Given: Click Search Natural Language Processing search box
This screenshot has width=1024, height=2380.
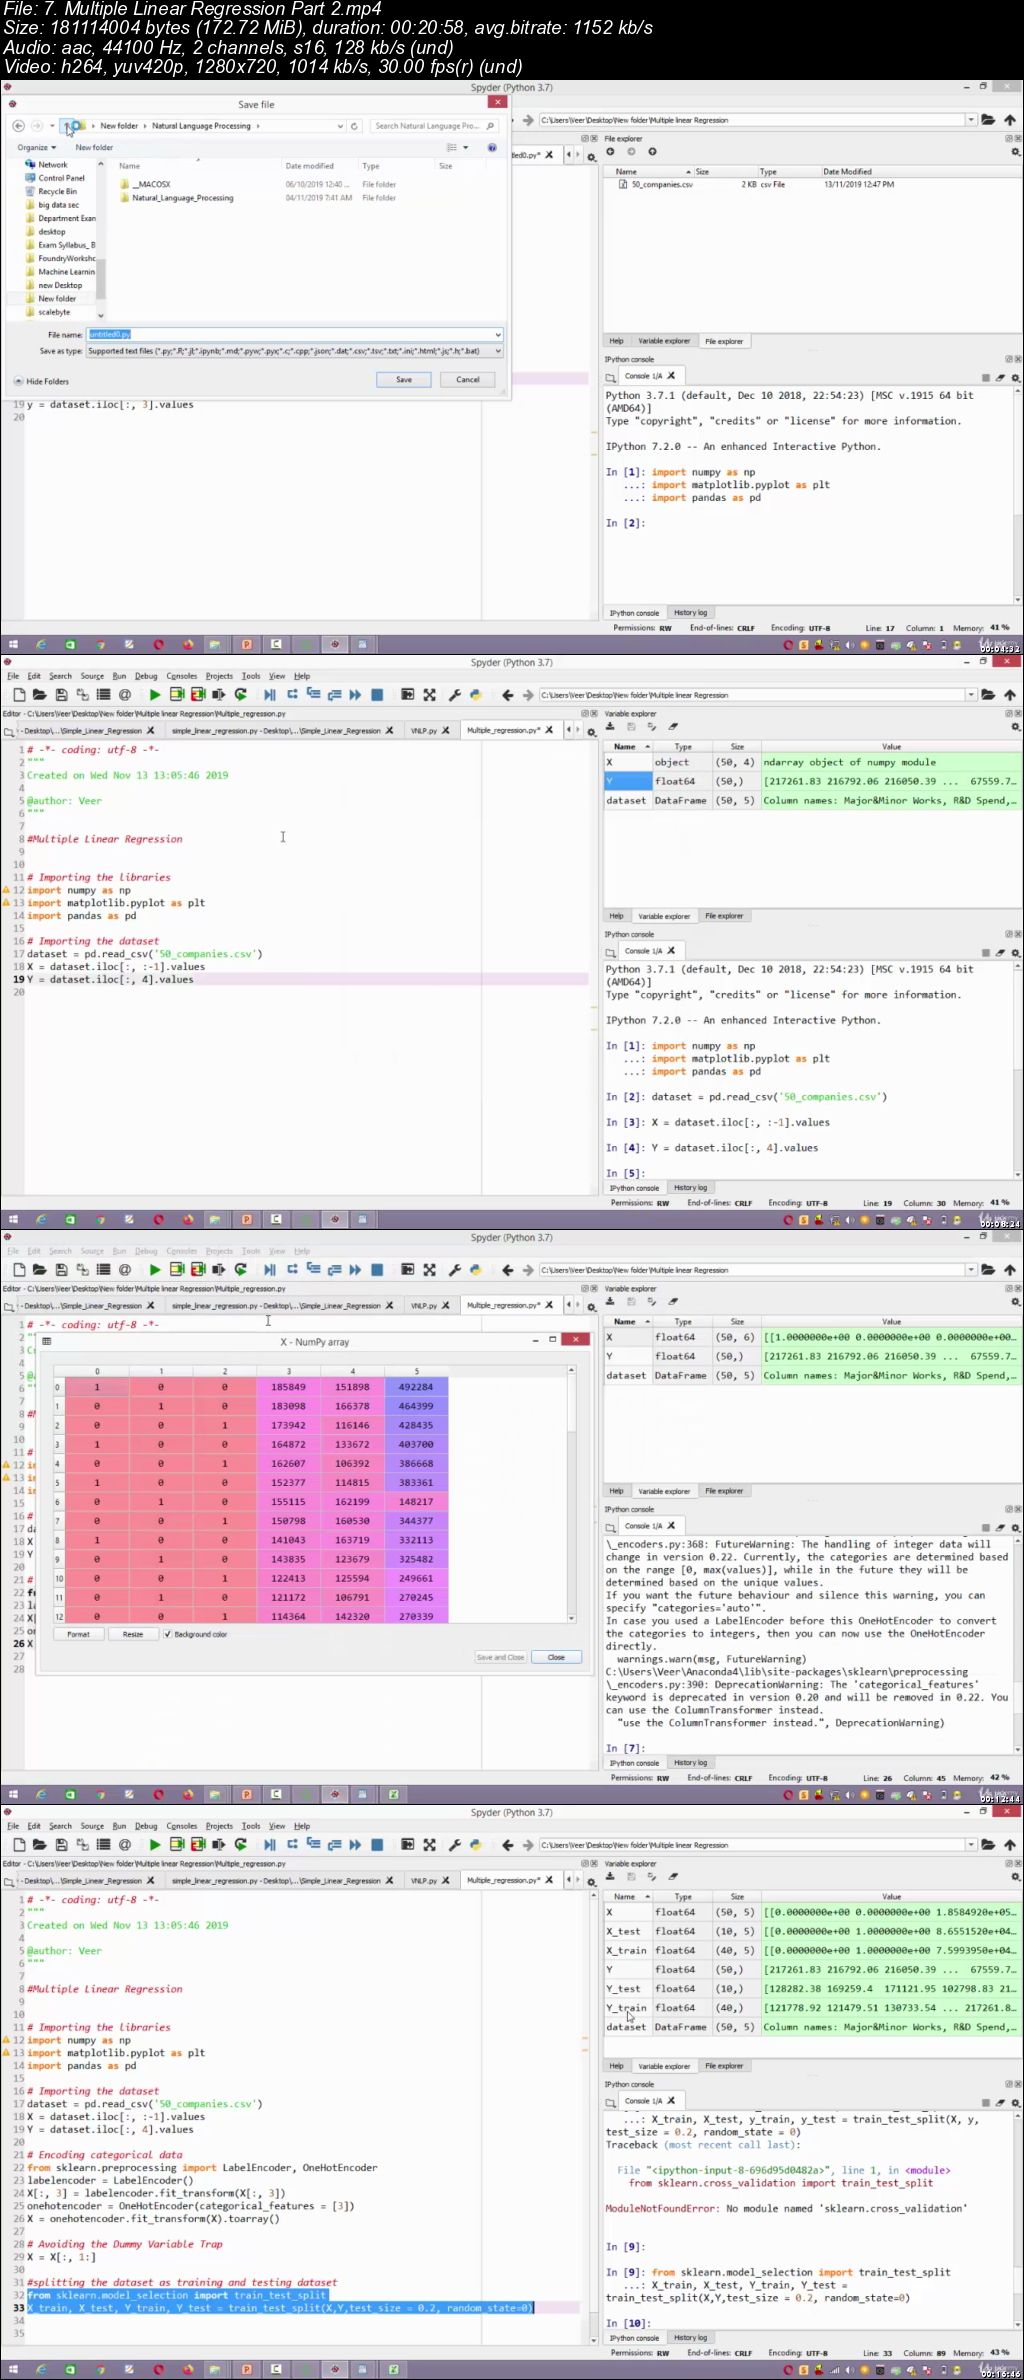Looking at the screenshot, I should pos(434,126).
